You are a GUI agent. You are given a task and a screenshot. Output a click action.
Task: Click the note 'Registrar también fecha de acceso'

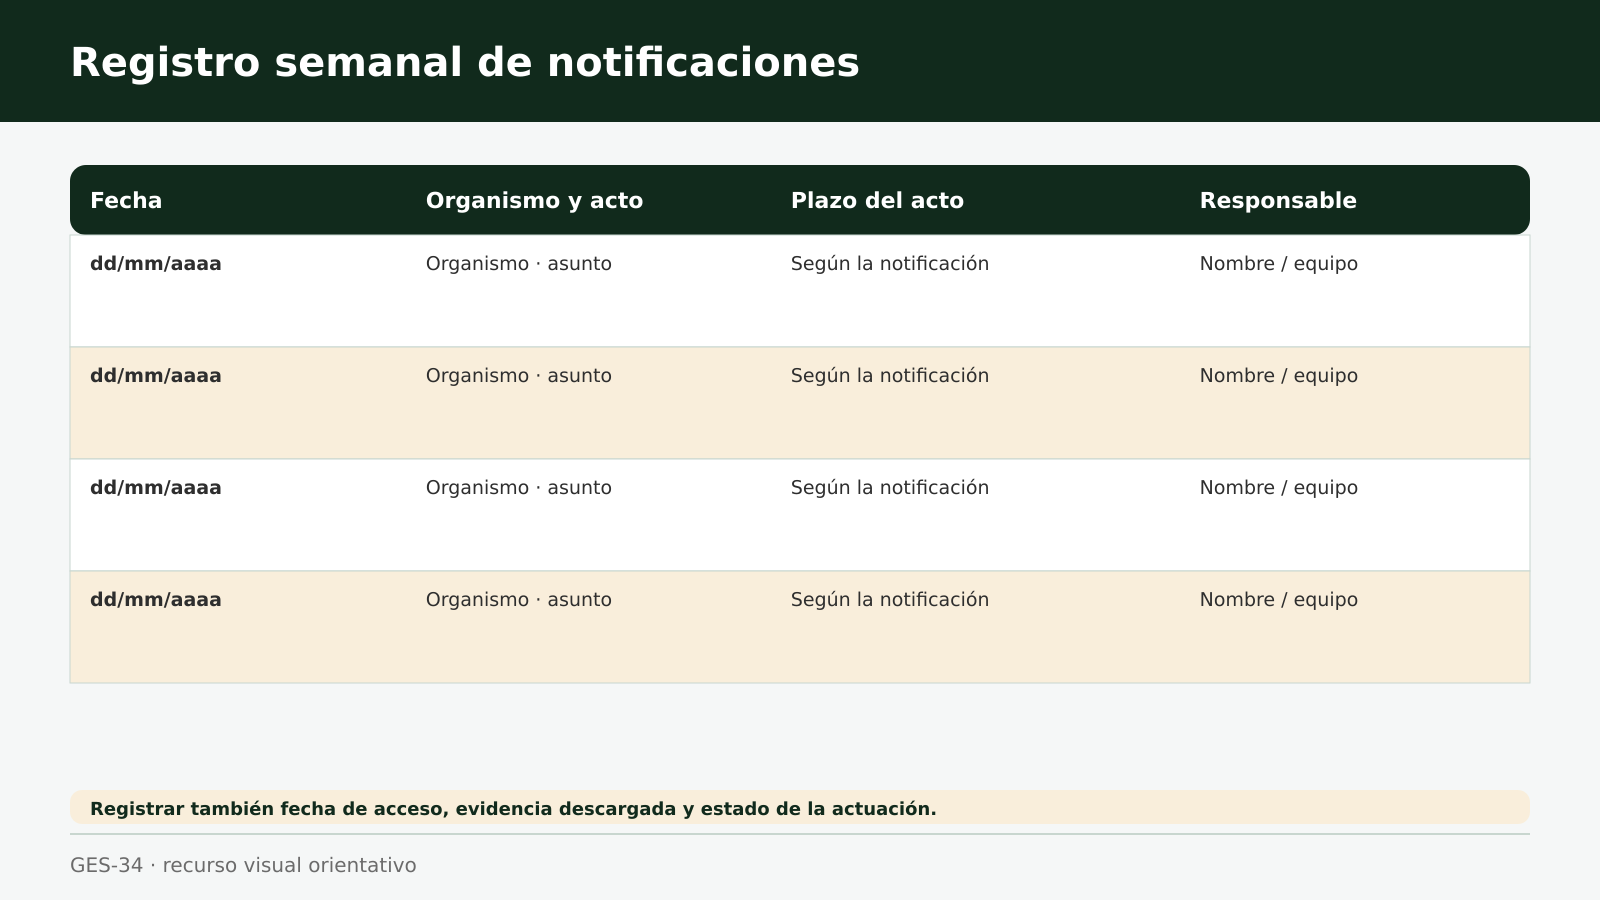[800, 808]
